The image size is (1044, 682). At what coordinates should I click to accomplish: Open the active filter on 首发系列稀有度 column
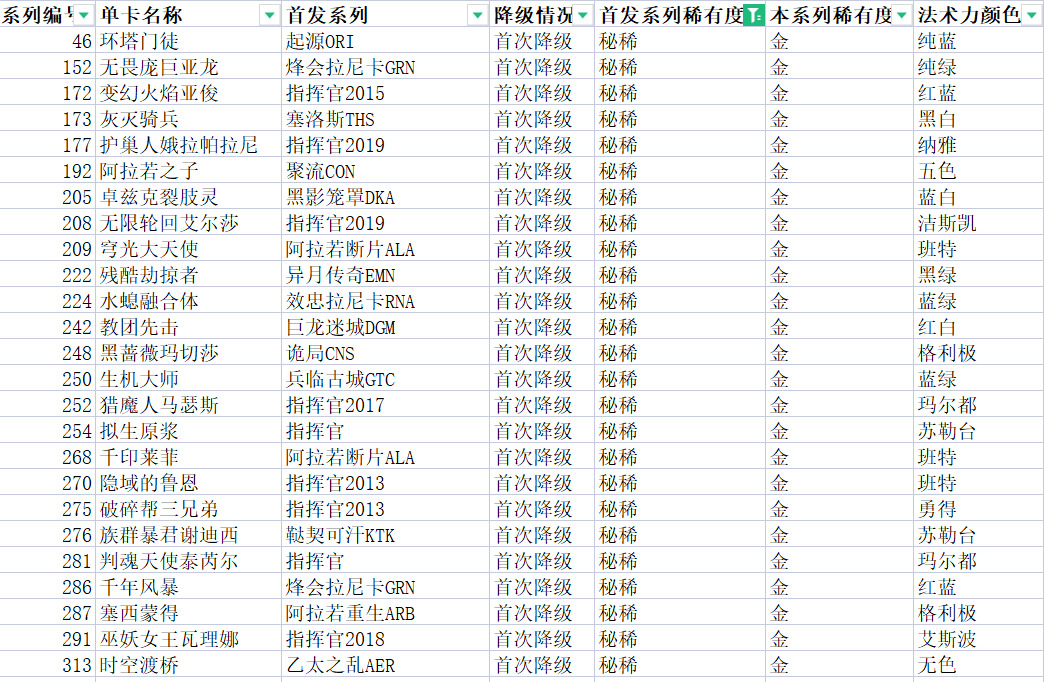[x=753, y=15]
